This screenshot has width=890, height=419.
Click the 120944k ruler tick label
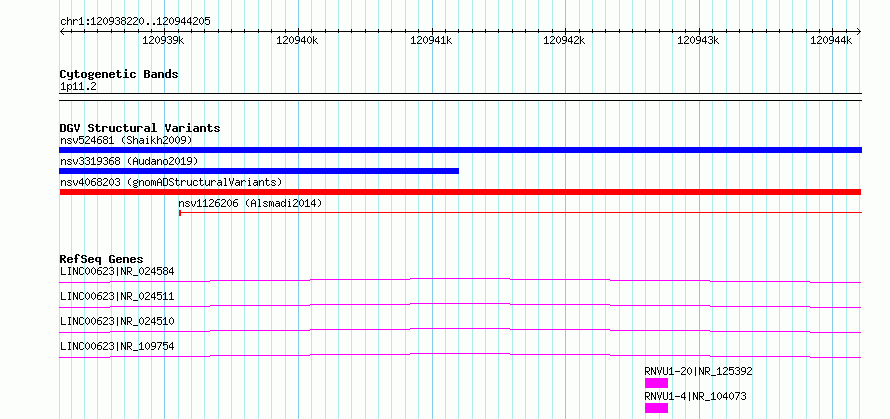click(832, 40)
